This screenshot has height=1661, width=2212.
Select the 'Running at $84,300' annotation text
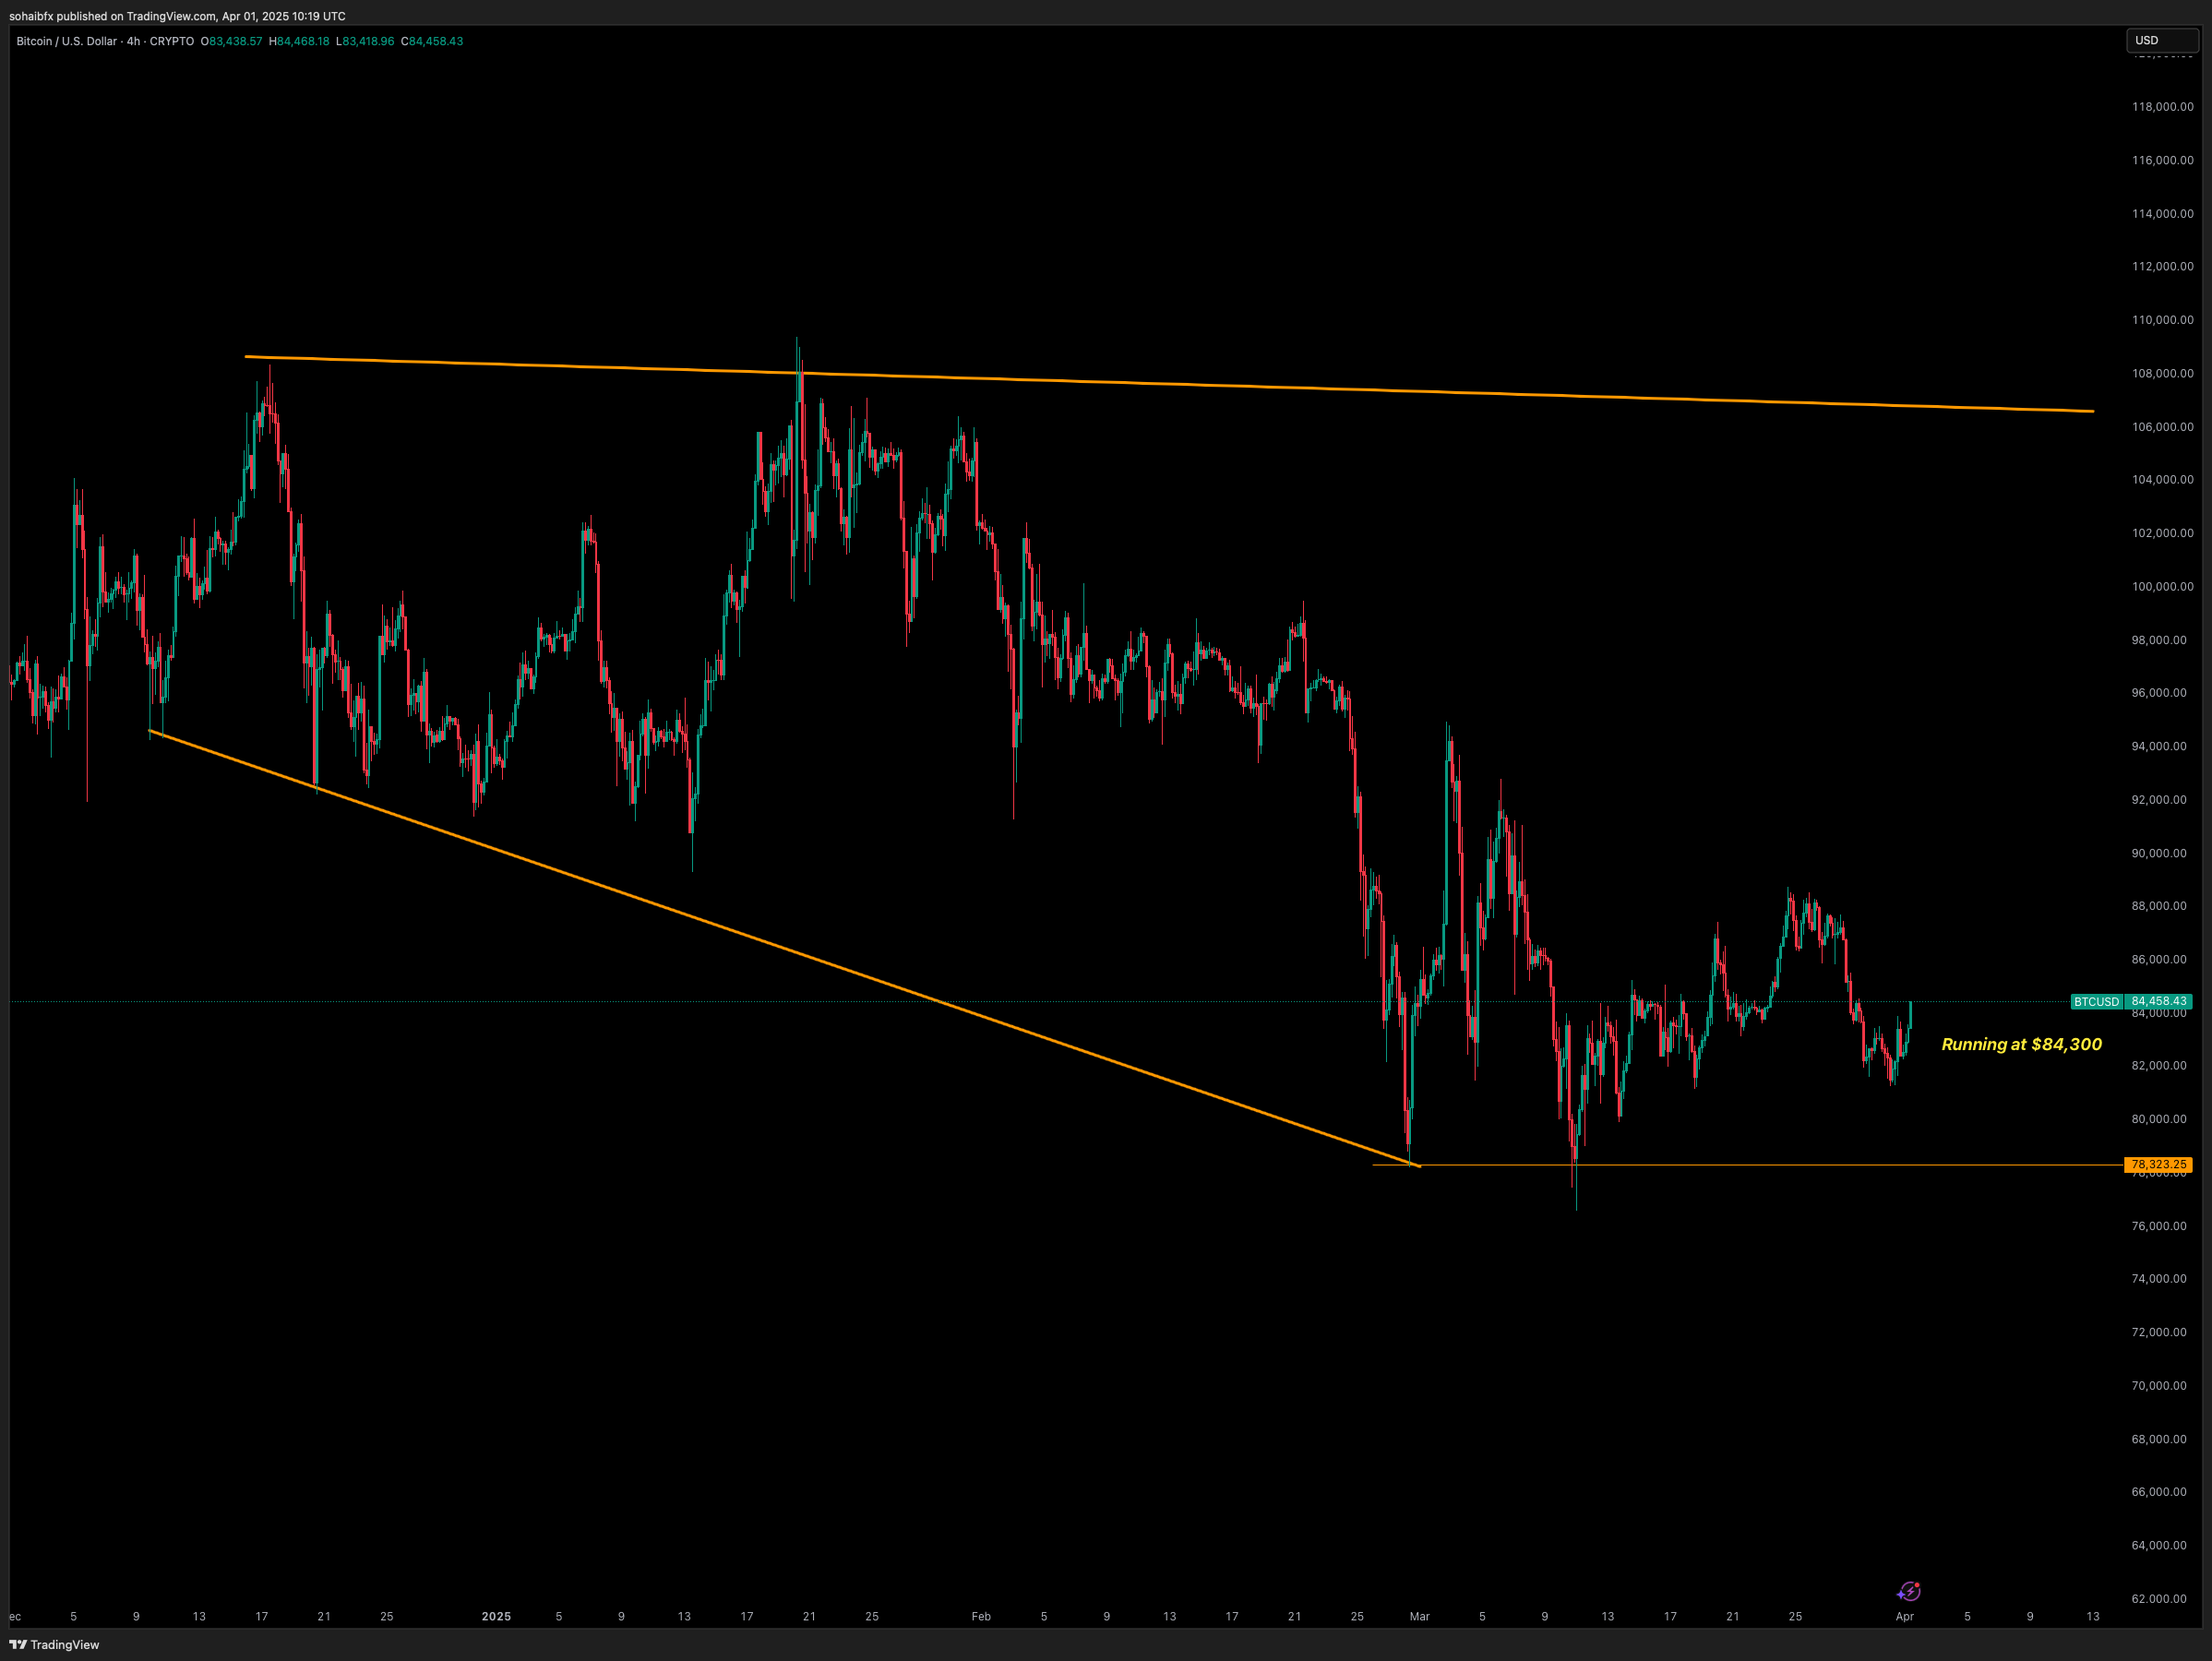coord(2021,1044)
